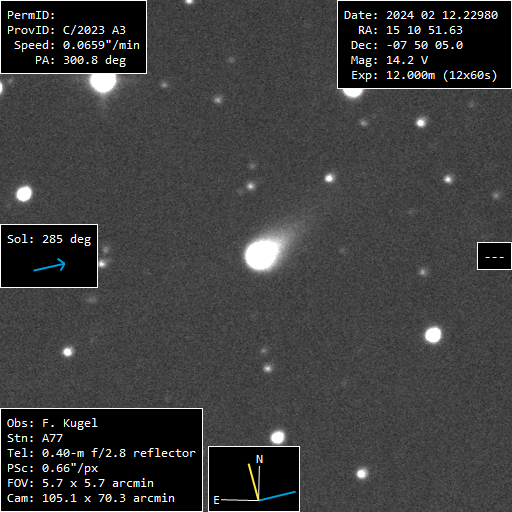
Task: Click the FOV 5.7 x 5.7 arcmin line
Action: pos(80,483)
